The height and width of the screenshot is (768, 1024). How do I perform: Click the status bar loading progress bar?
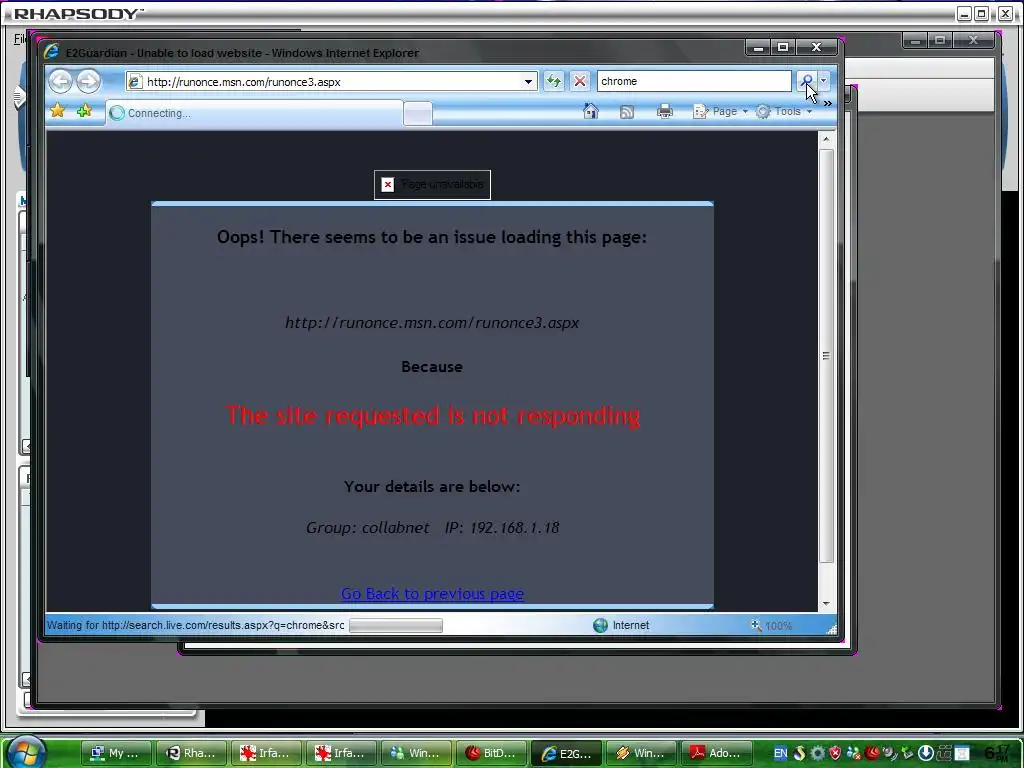pos(396,626)
